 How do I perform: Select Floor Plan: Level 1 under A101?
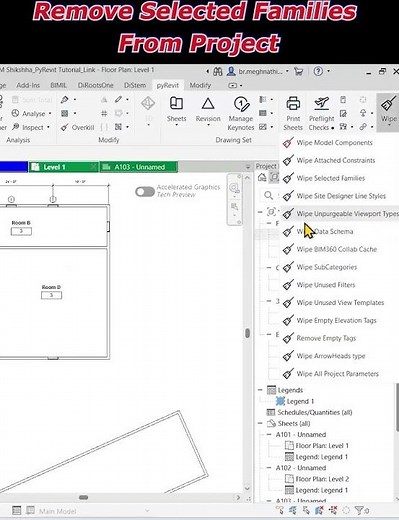[322, 446]
